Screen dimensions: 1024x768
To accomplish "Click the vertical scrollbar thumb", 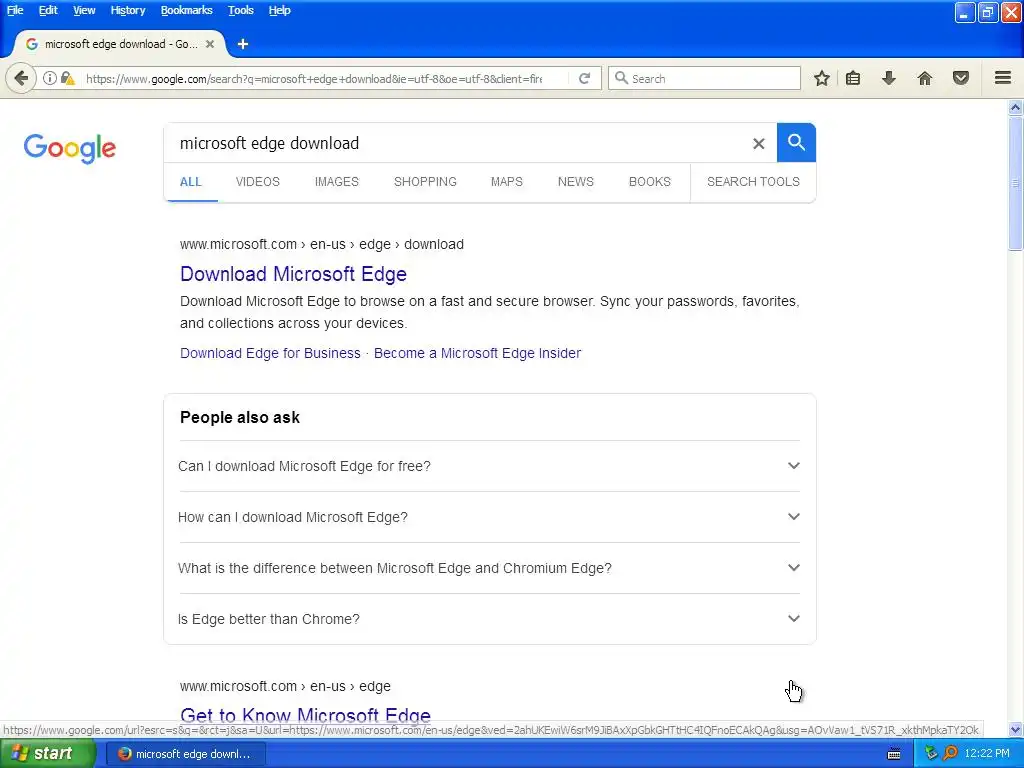I will tap(1015, 184).
